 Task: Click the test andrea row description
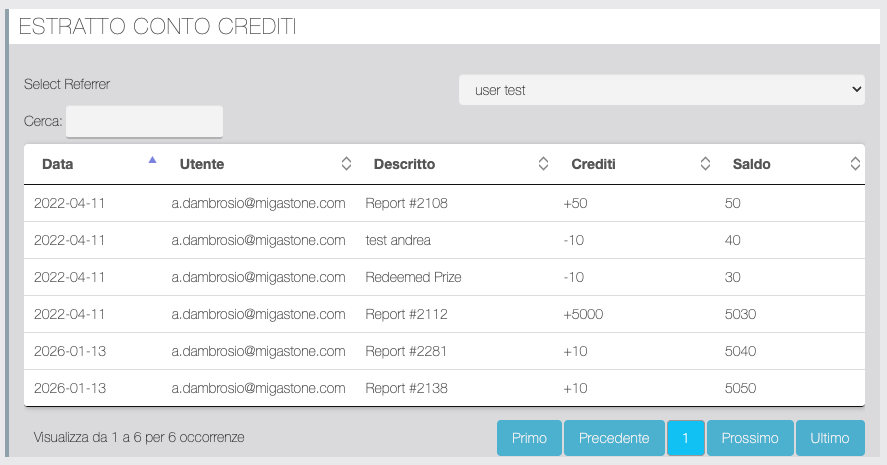398,240
